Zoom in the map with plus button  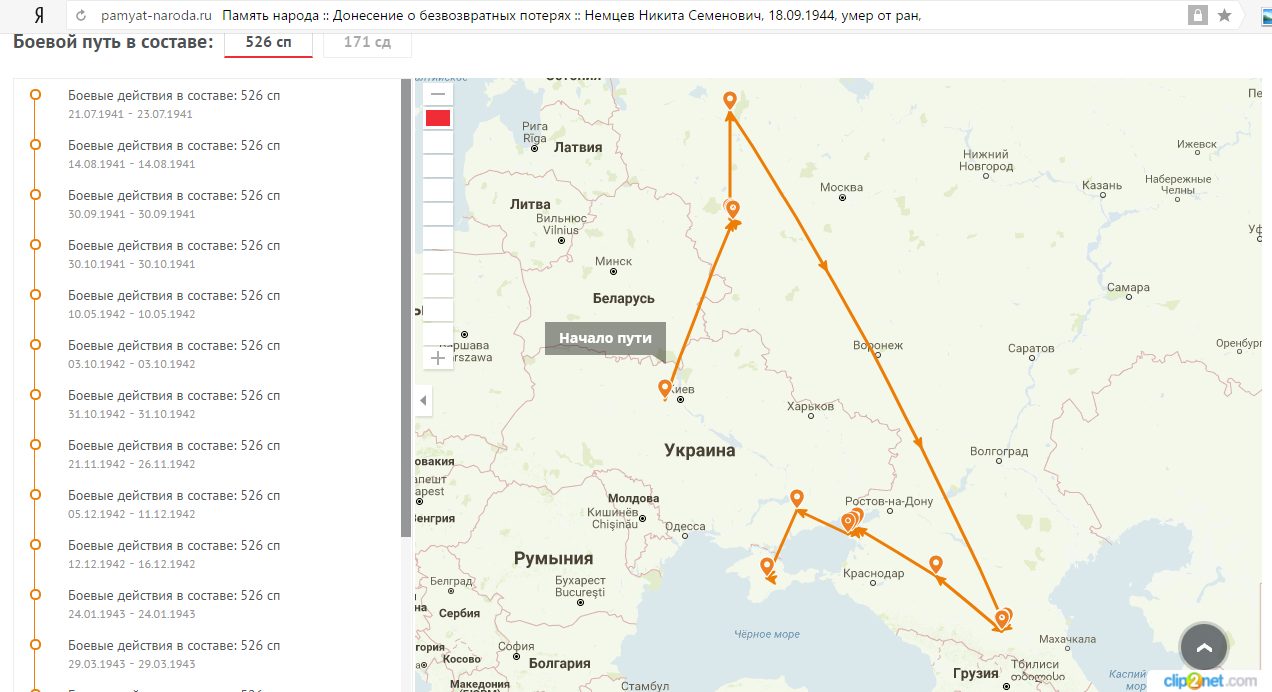[x=437, y=357]
